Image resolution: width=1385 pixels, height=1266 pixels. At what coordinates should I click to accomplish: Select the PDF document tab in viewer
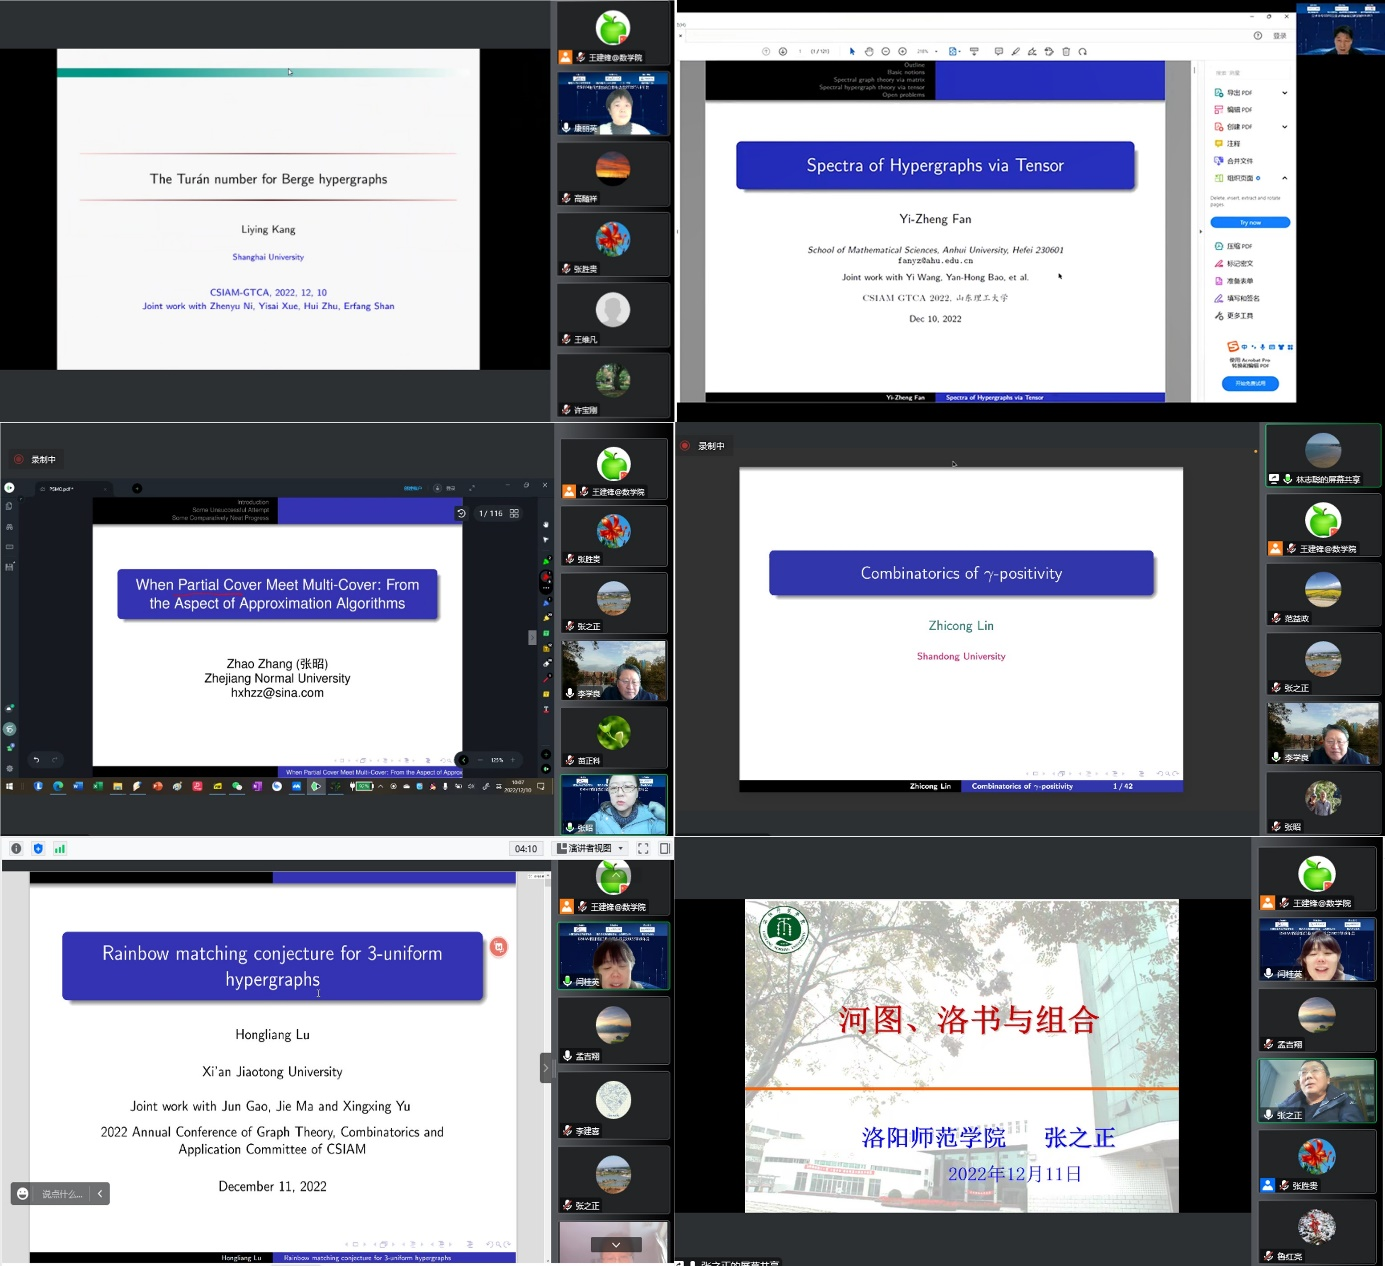point(74,489)
